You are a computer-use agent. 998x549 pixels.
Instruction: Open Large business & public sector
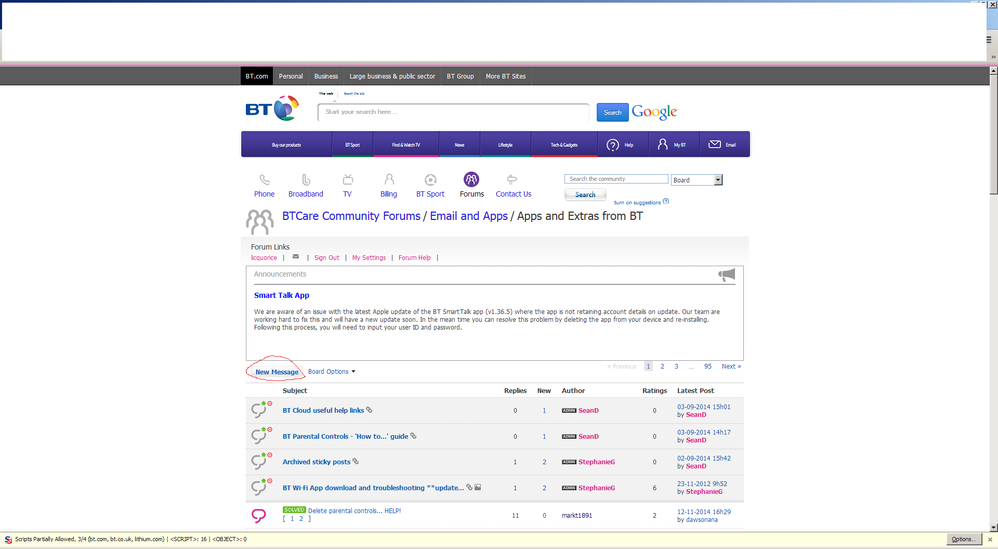tap(392, 76)
